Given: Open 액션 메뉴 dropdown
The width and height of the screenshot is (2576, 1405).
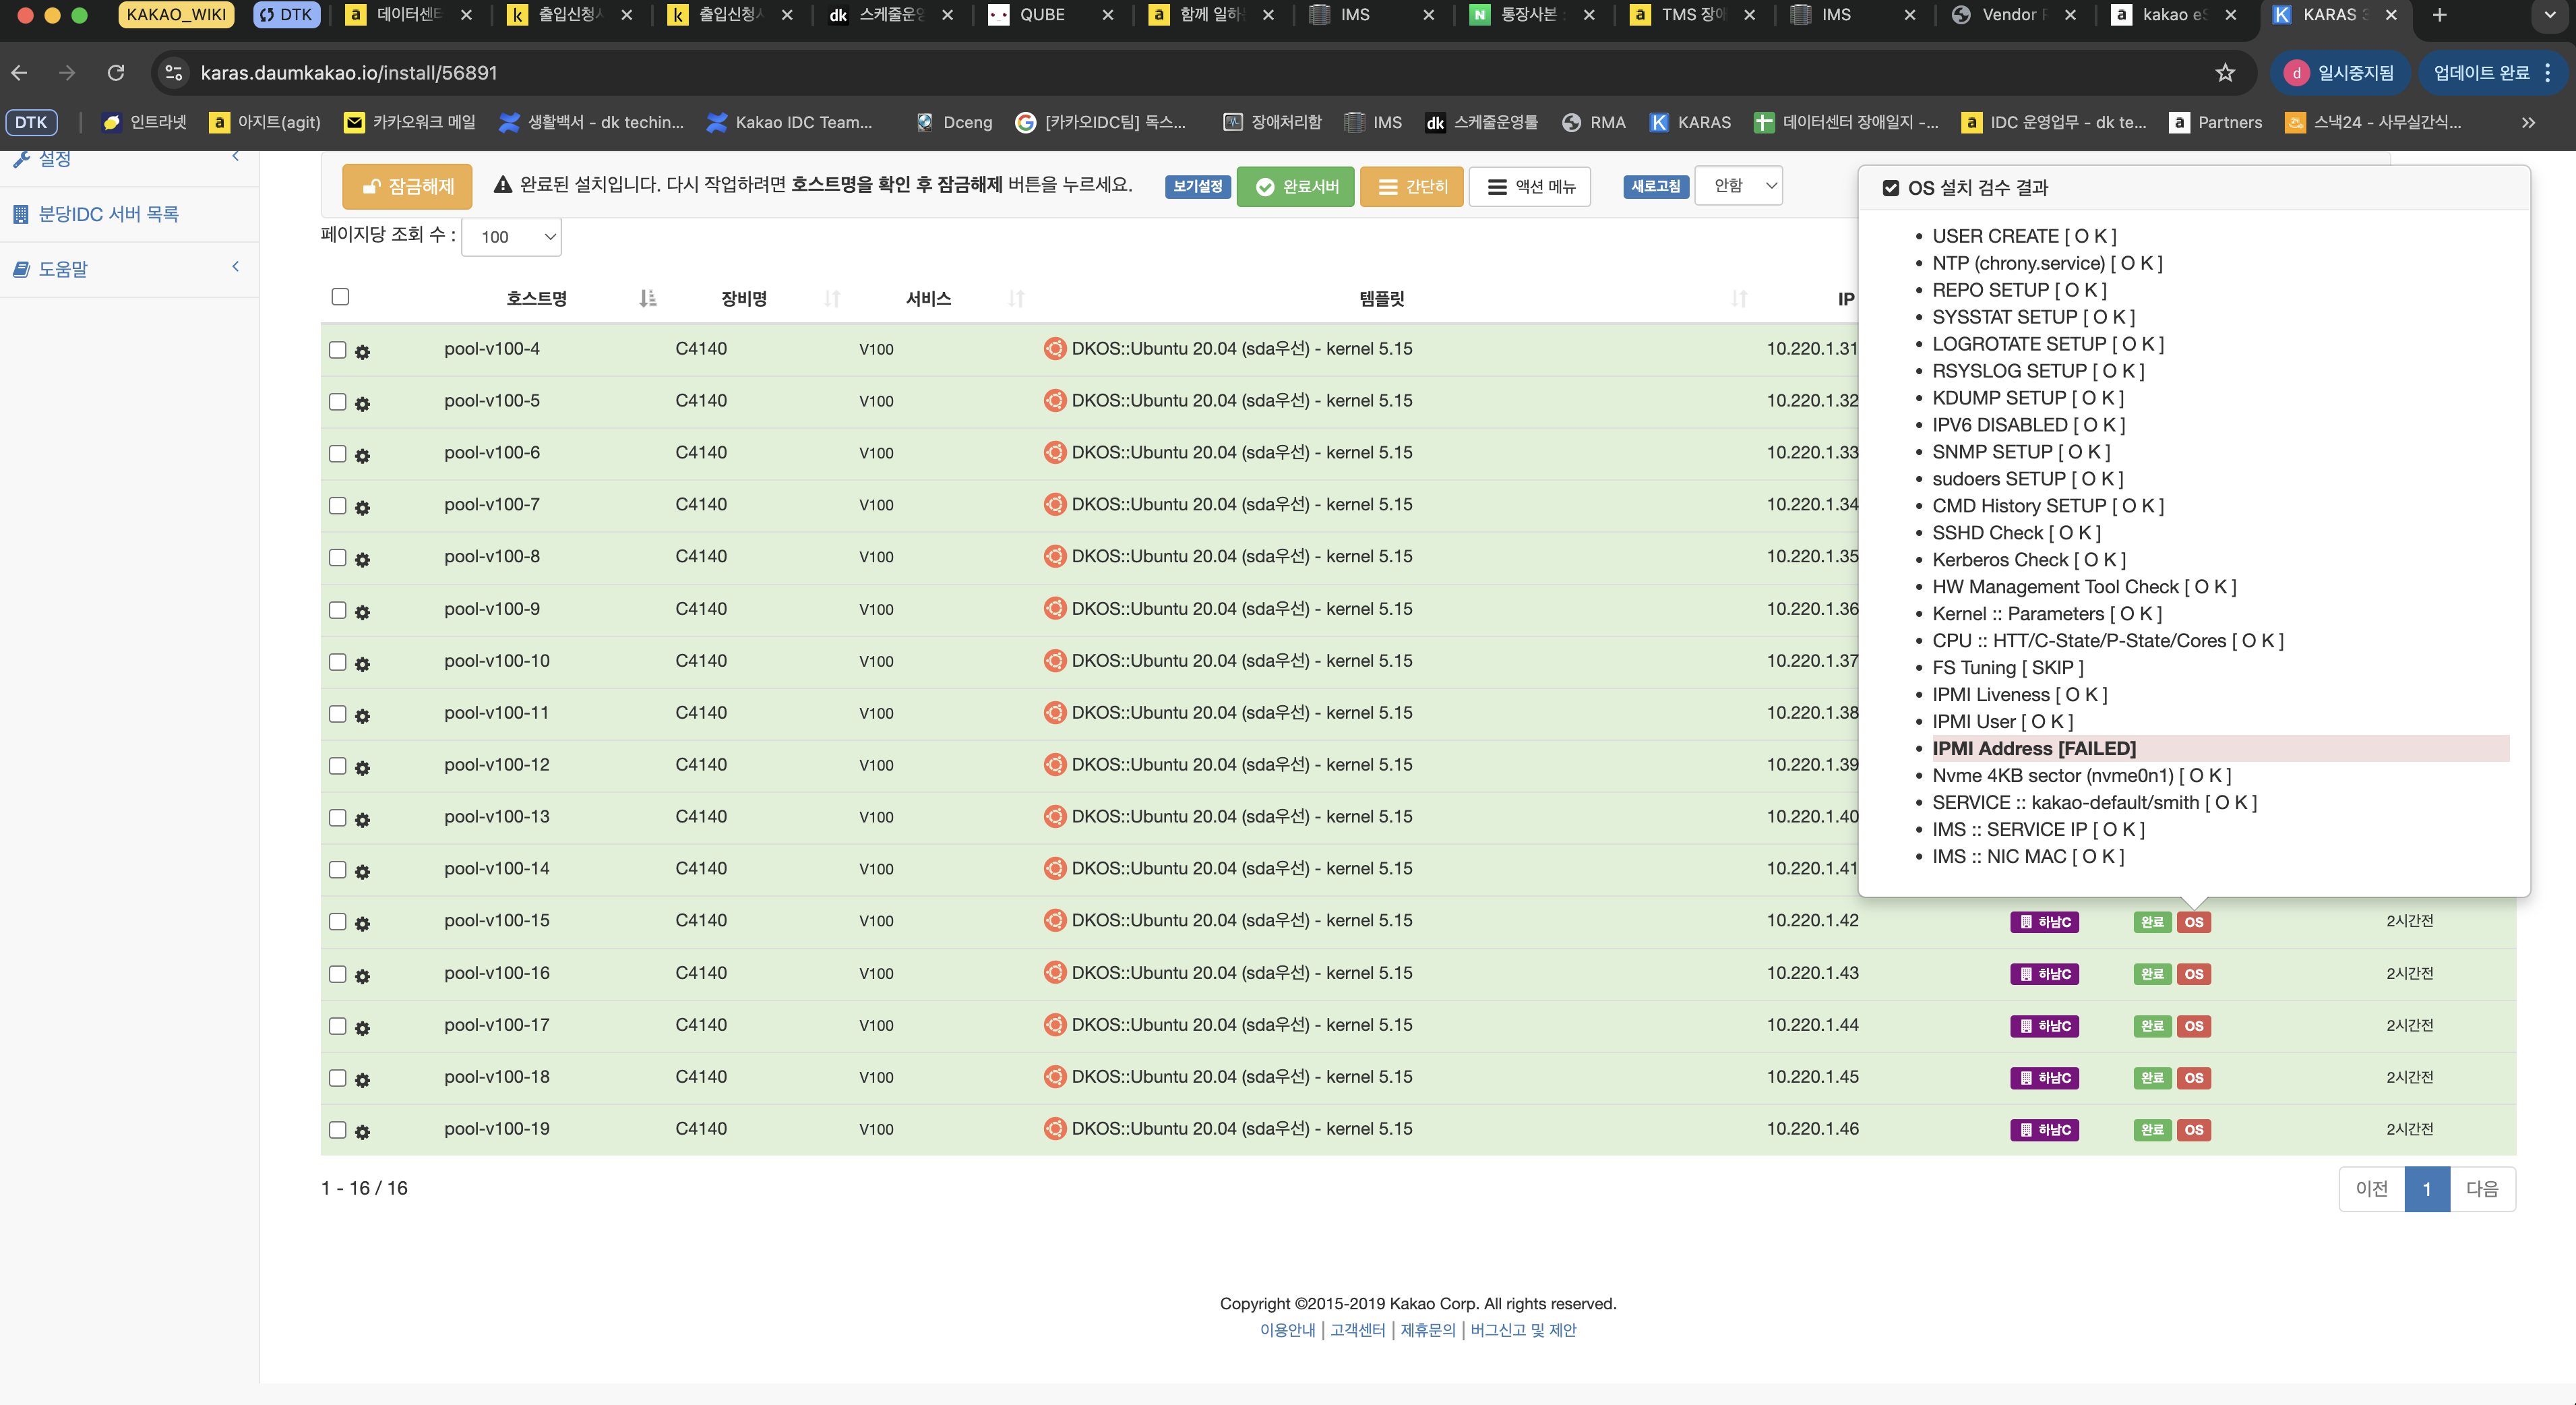Looking at the screenshot, I should (x=1530, y=186).
